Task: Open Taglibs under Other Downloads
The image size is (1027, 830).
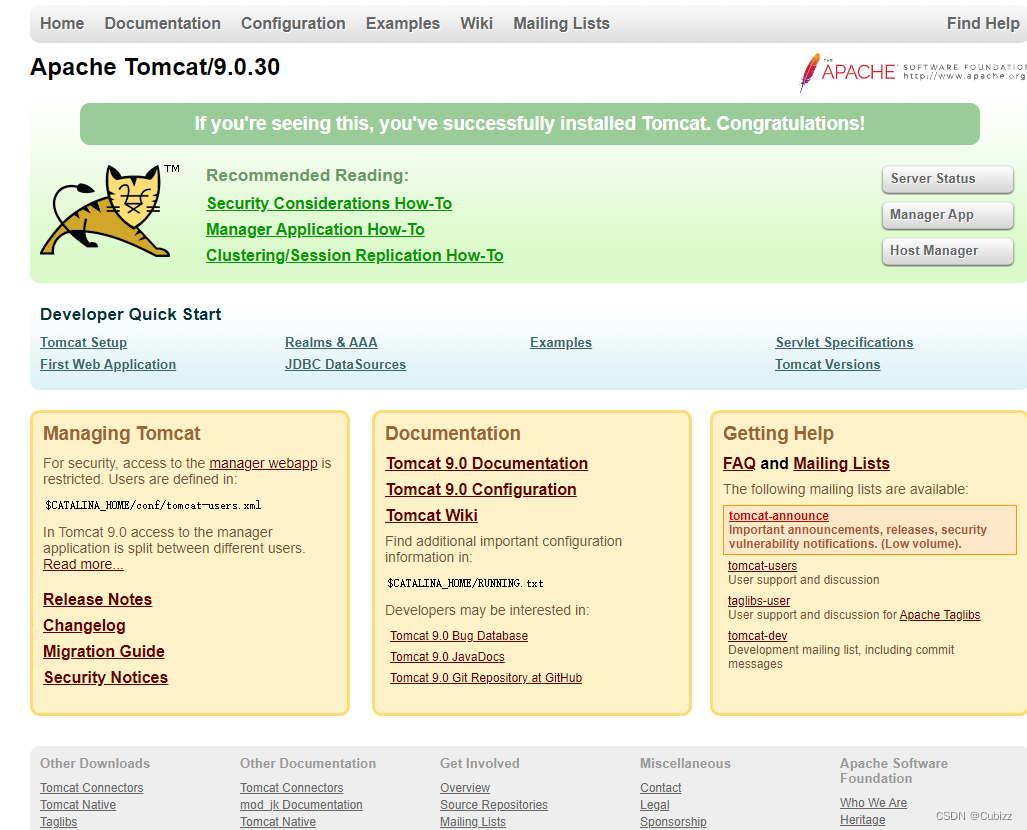Action: click(58, 822)
